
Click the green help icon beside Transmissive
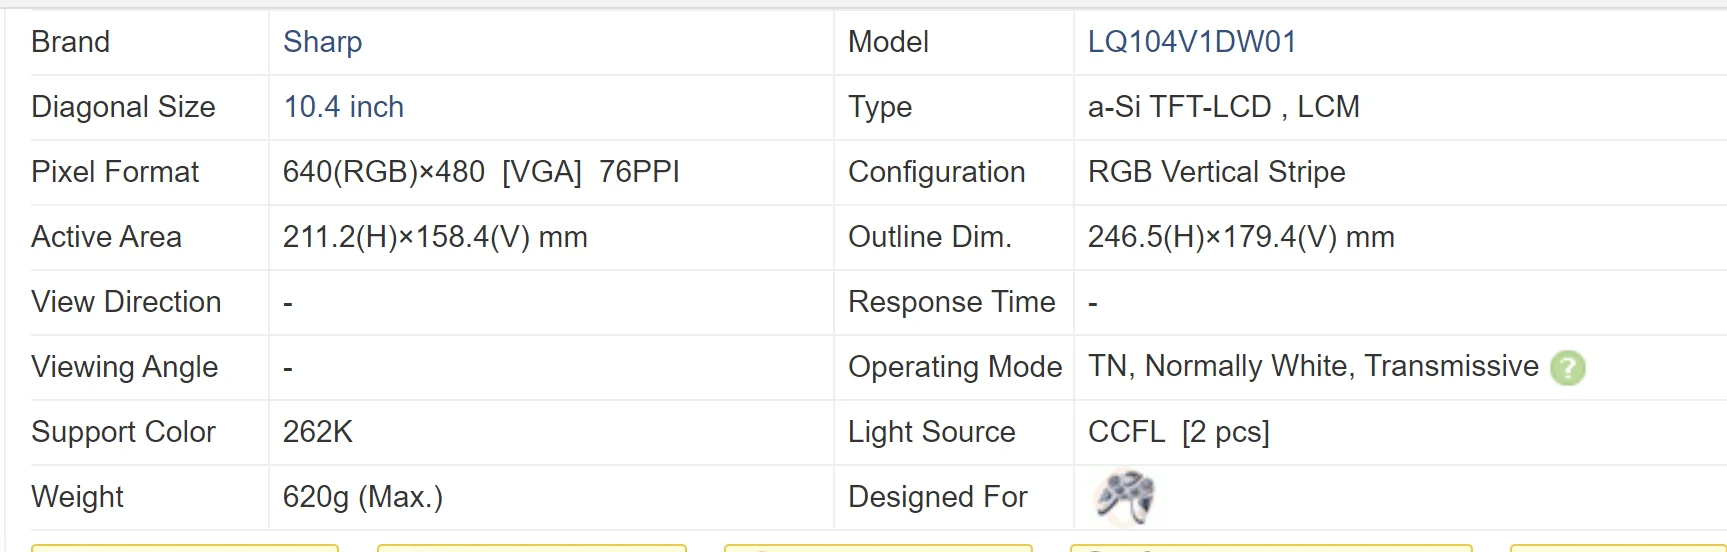pos(1567,368)
